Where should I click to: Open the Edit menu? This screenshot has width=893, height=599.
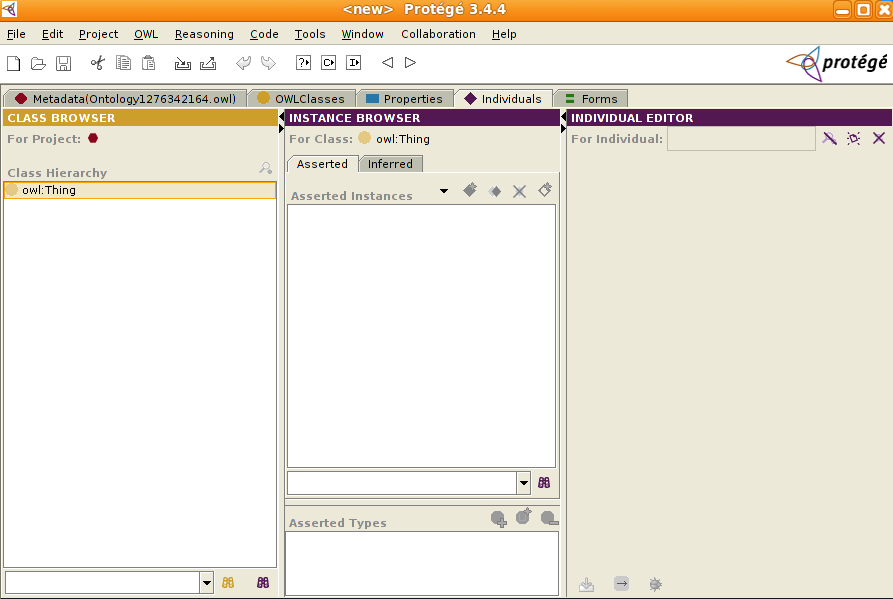tap(52, 34)
